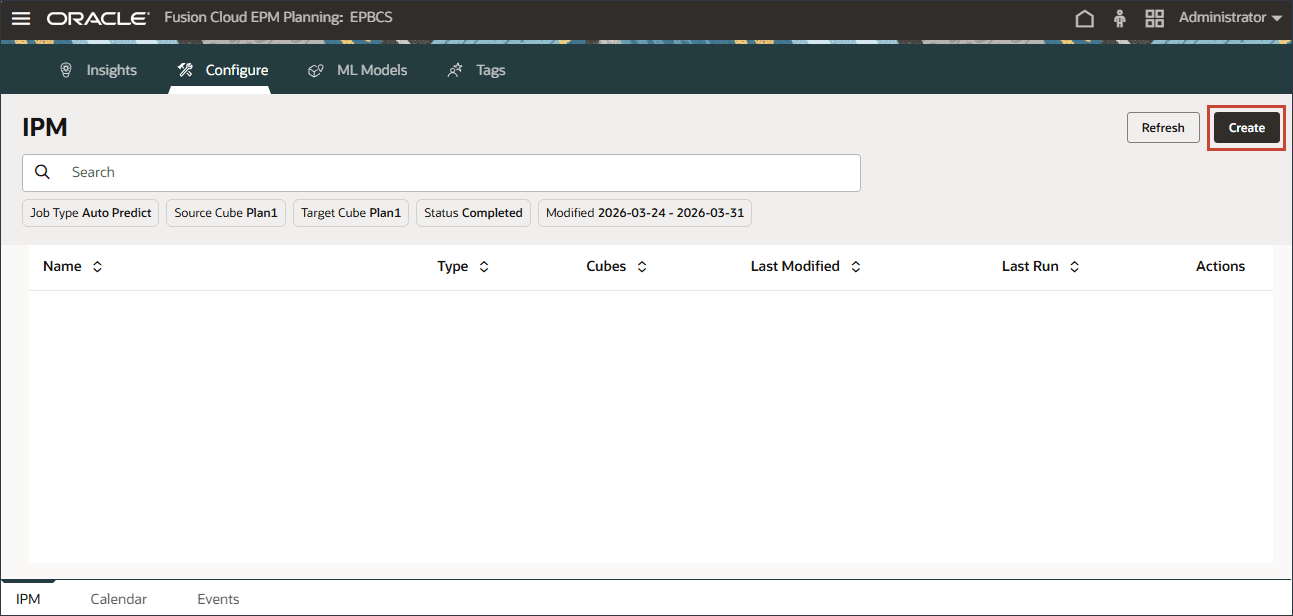Click the Tags sparkle icon
Screen dimensions: 1293x616
point(455,70)
